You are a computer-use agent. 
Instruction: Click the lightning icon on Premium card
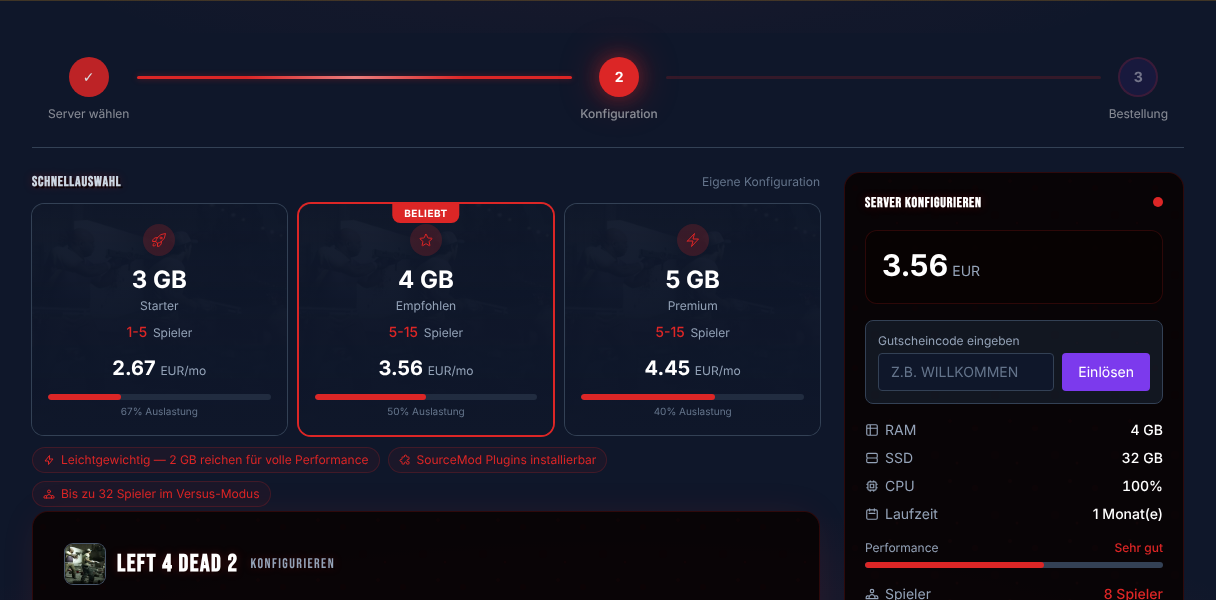click(x=693, y=240)
